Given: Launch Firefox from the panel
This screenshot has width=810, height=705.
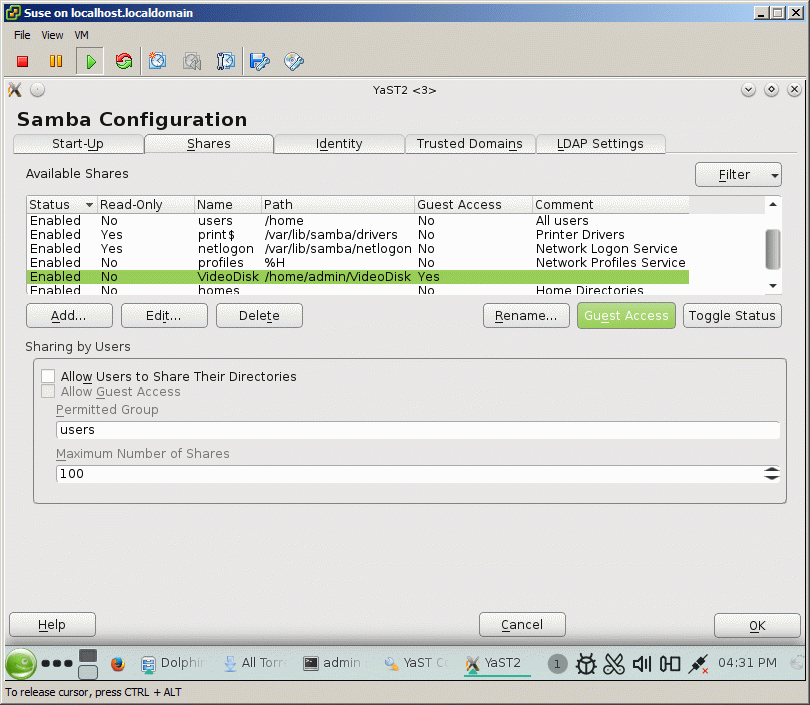Looking at the screenshot, I should click(118, 663).
